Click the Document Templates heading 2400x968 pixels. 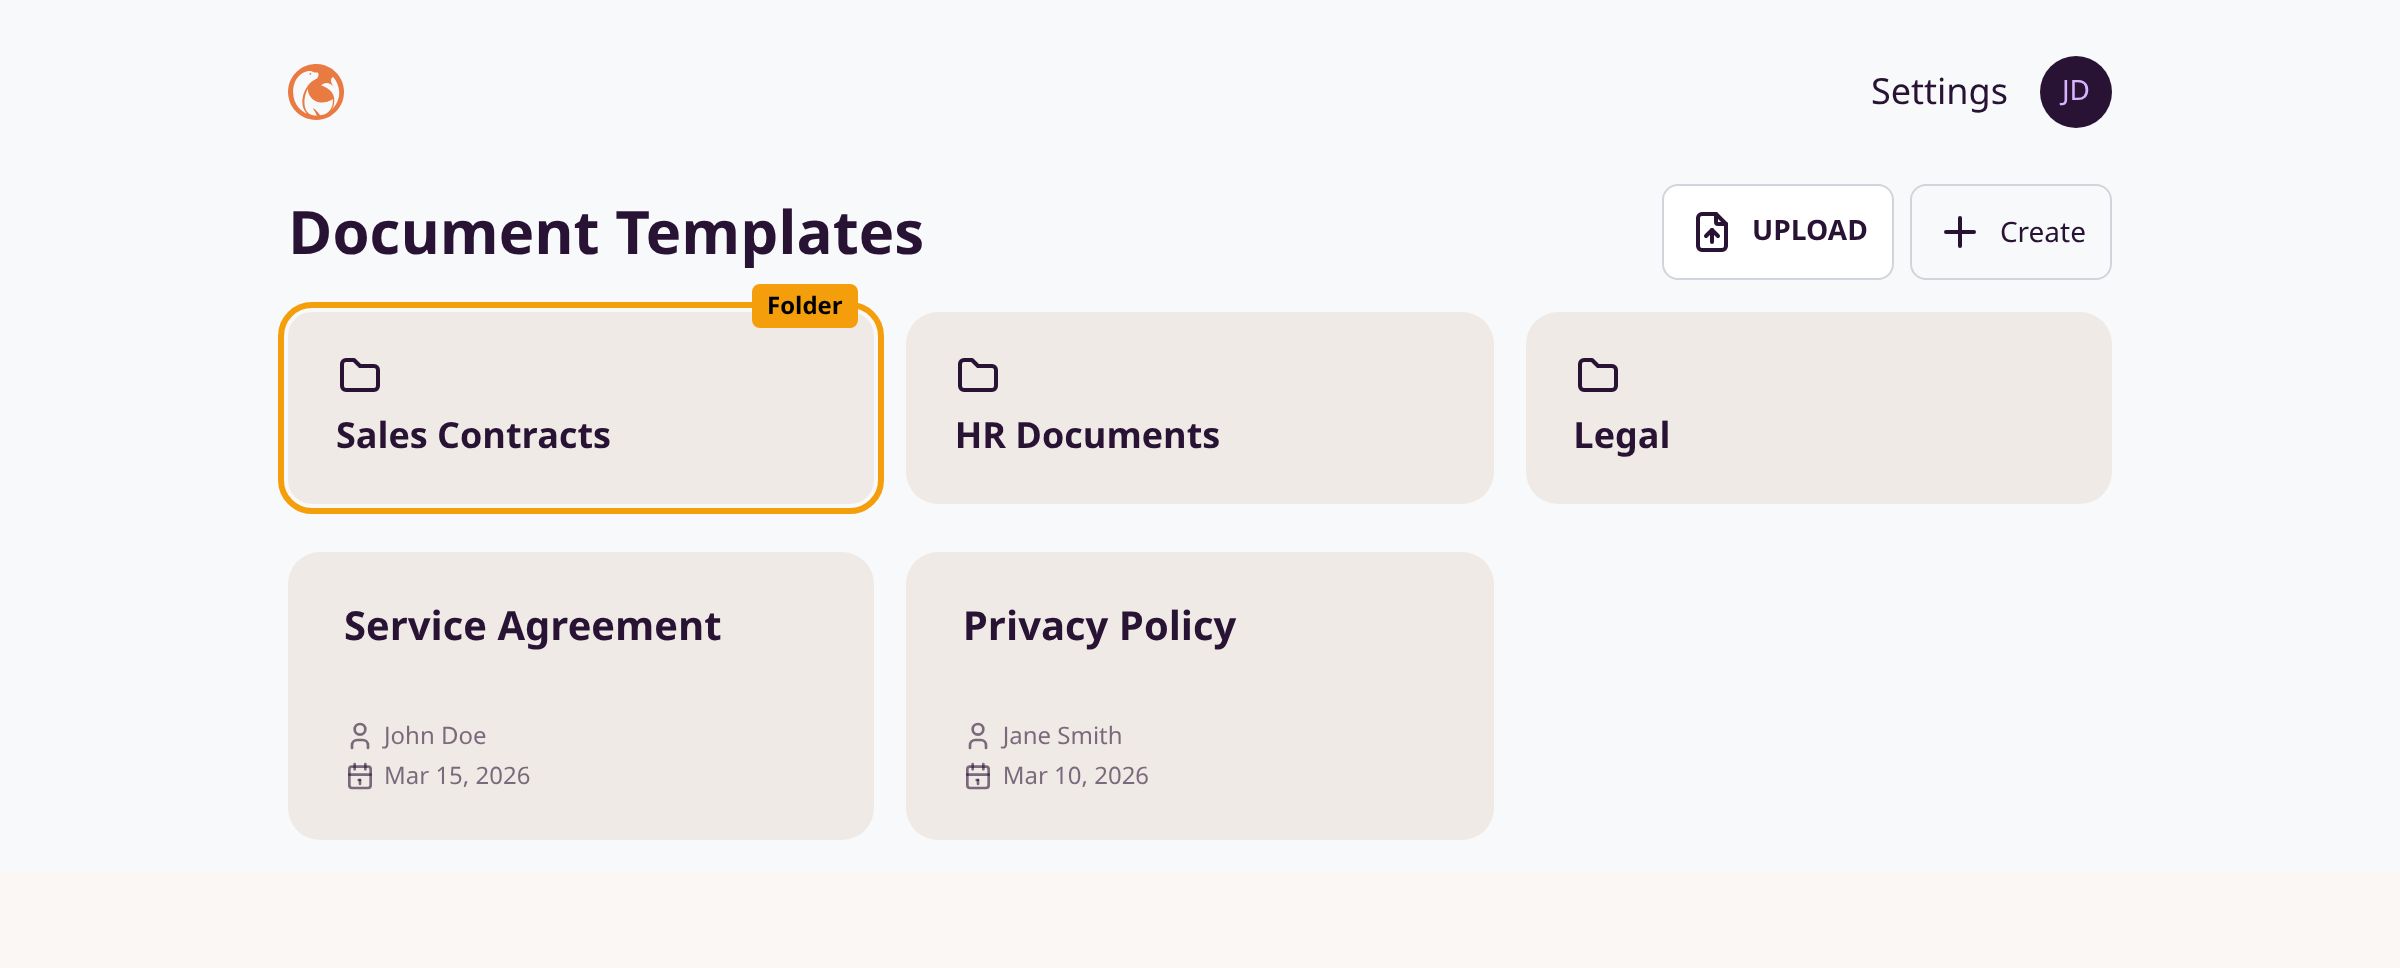click(x=606, y=234)
